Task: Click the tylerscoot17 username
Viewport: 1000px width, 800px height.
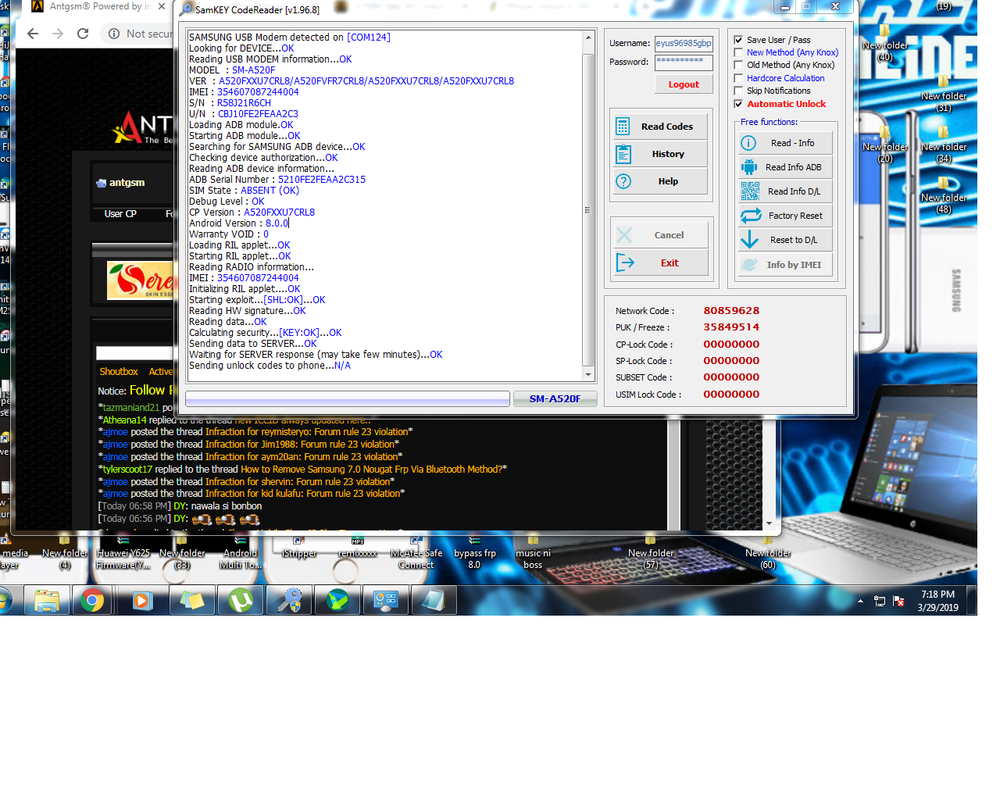Action: [x=128, y=469]
